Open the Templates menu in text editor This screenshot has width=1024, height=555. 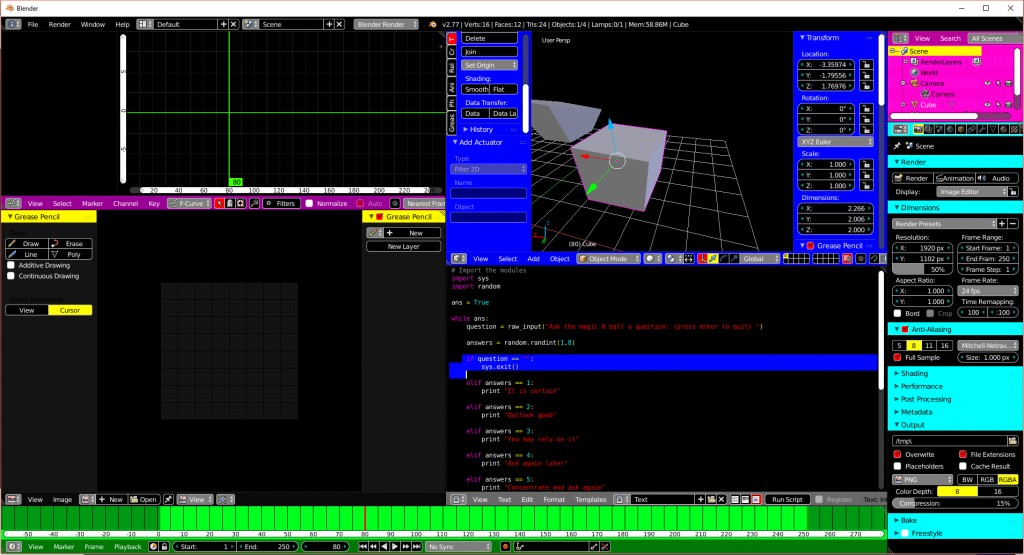pos(590,500)
